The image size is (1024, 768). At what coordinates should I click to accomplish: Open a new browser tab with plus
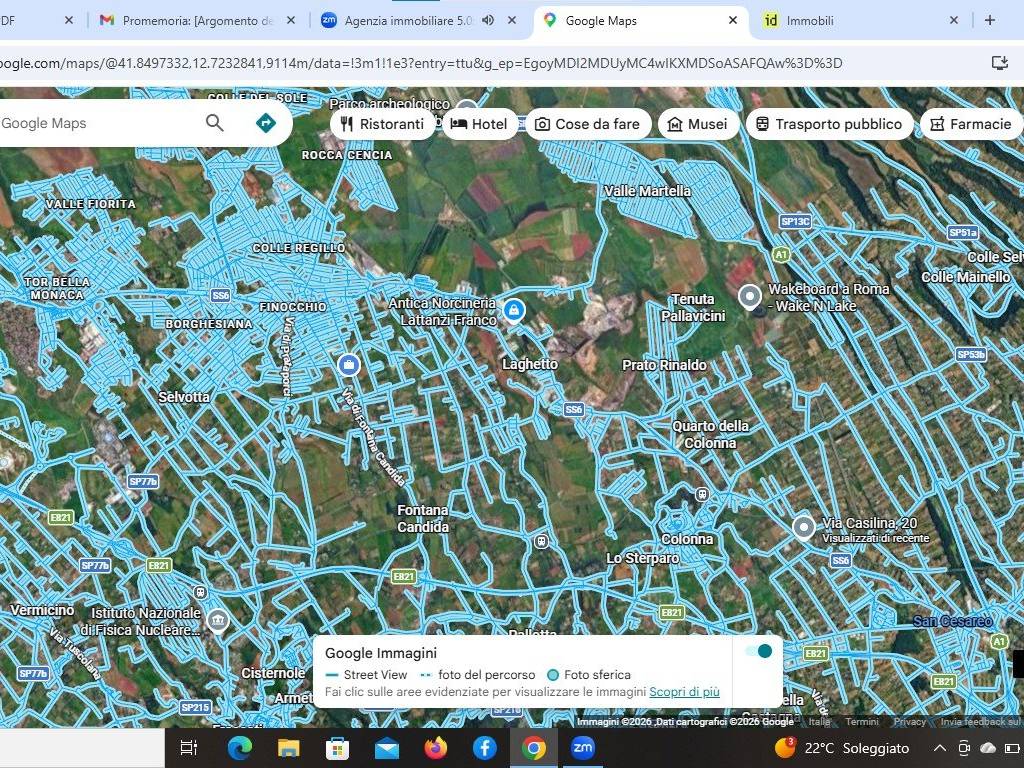[x=990, y=20]
